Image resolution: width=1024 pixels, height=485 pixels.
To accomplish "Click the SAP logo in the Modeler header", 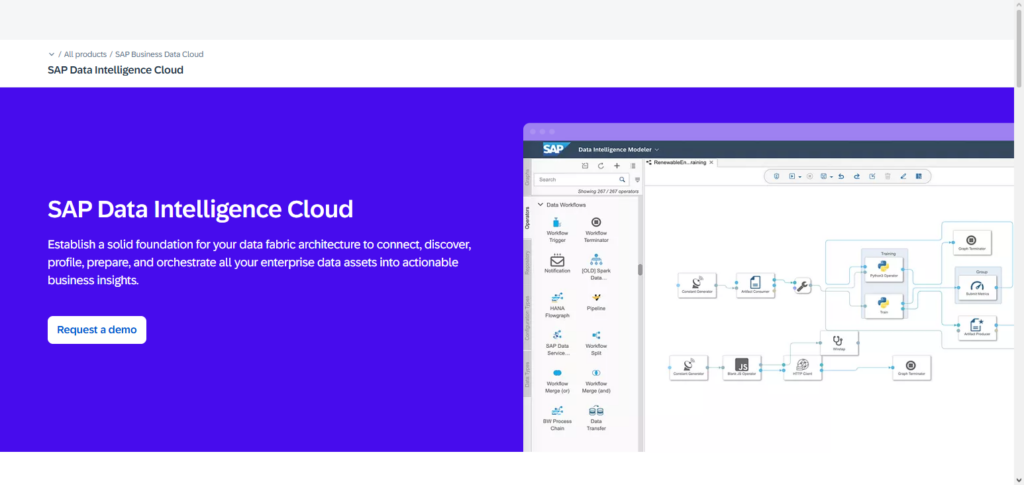I will click(556, 149).
